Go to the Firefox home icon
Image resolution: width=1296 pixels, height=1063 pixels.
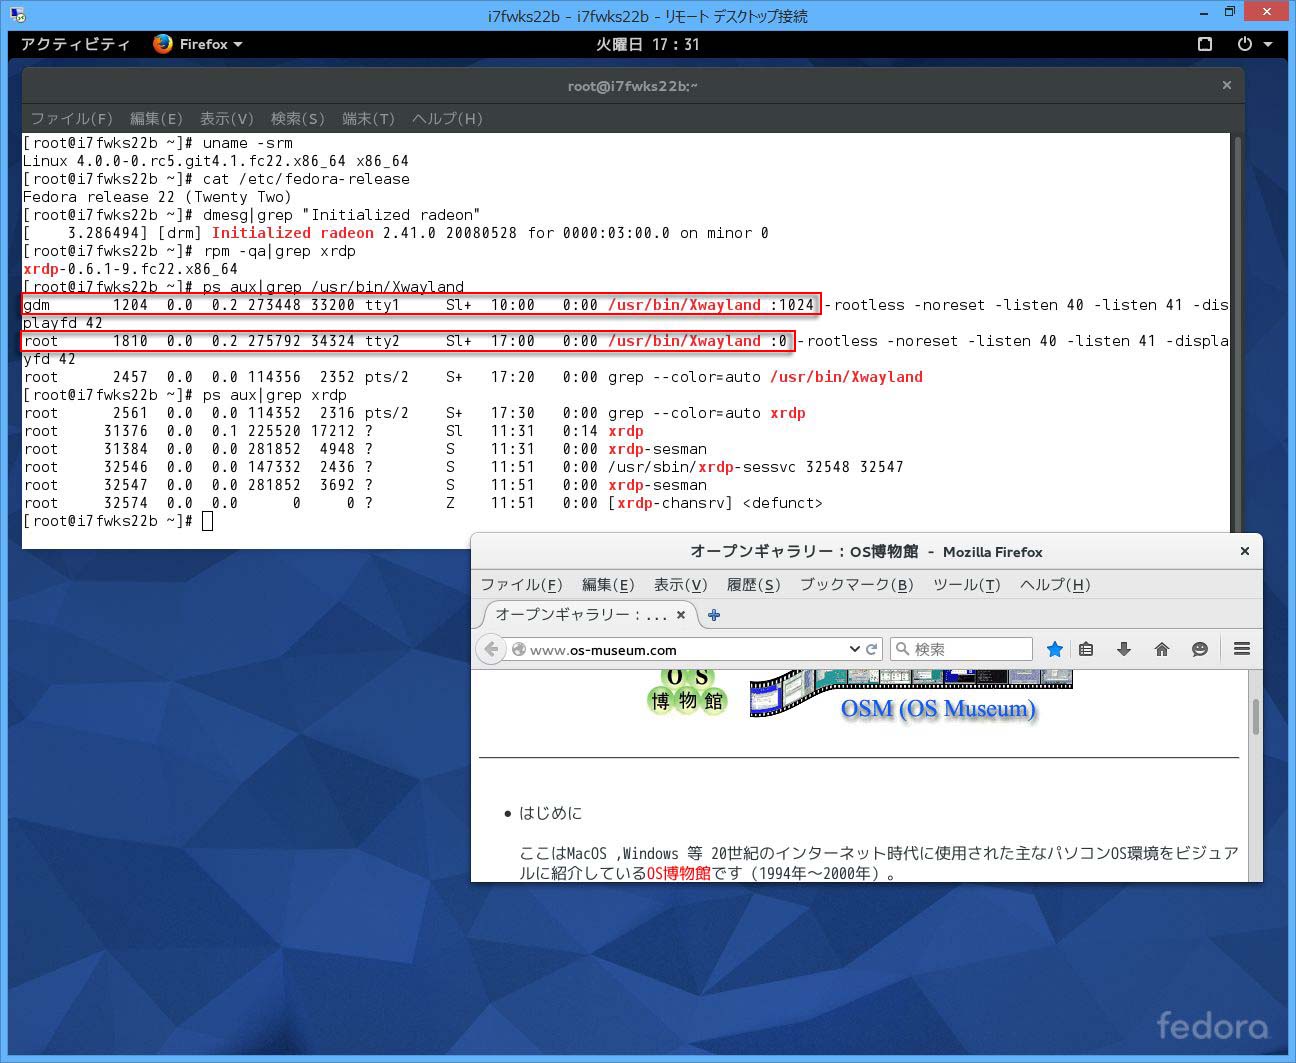pos(1162,649)
